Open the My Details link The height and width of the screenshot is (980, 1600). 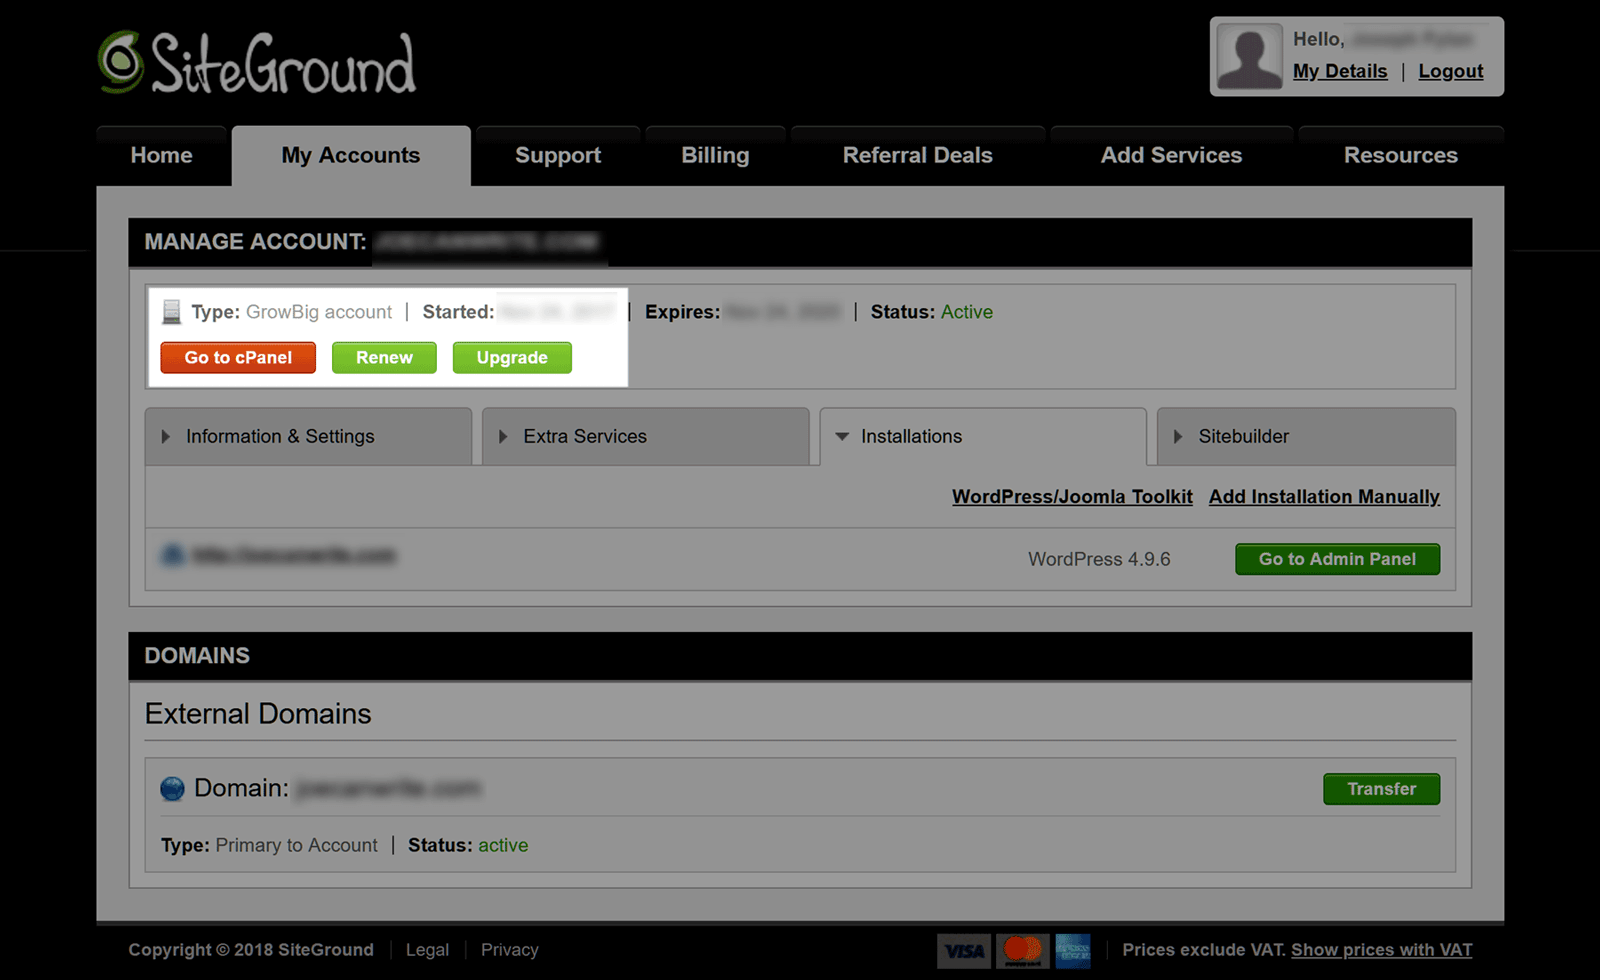[x=1340, y=71]
